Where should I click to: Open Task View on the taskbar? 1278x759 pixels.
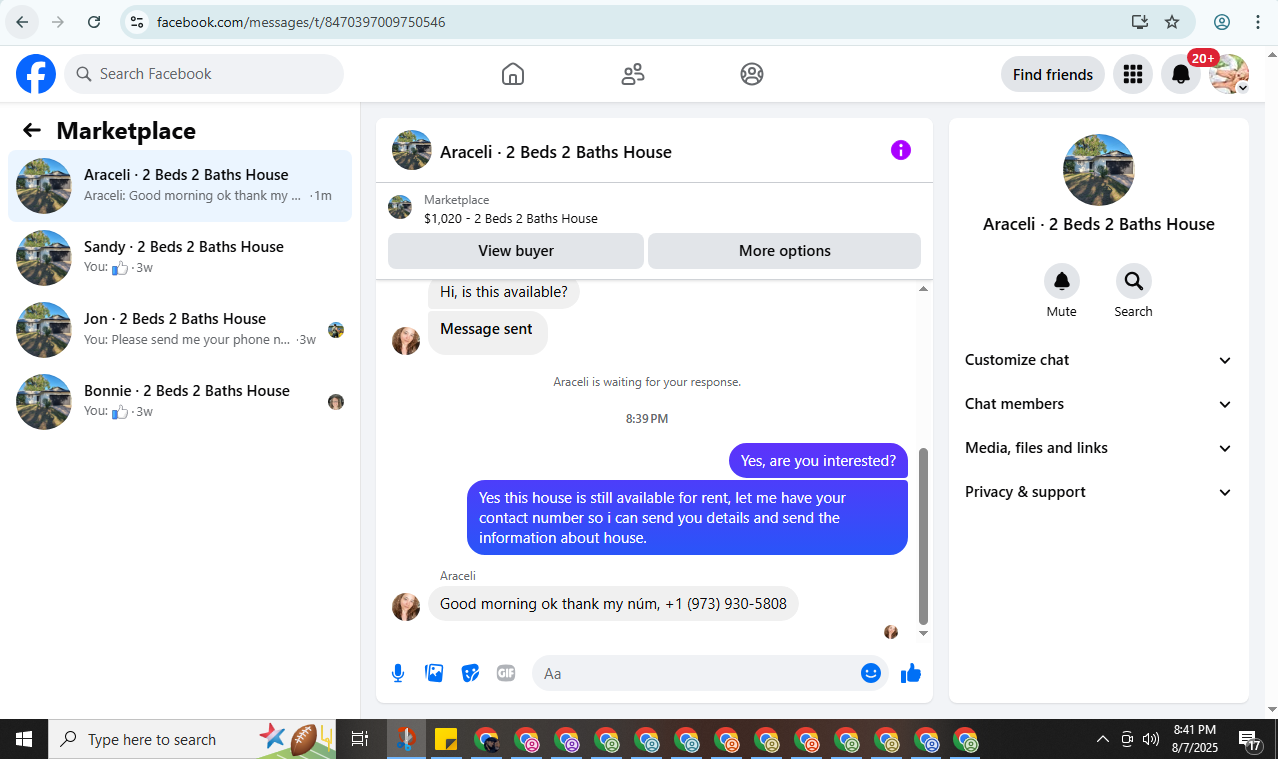point(359,739)
